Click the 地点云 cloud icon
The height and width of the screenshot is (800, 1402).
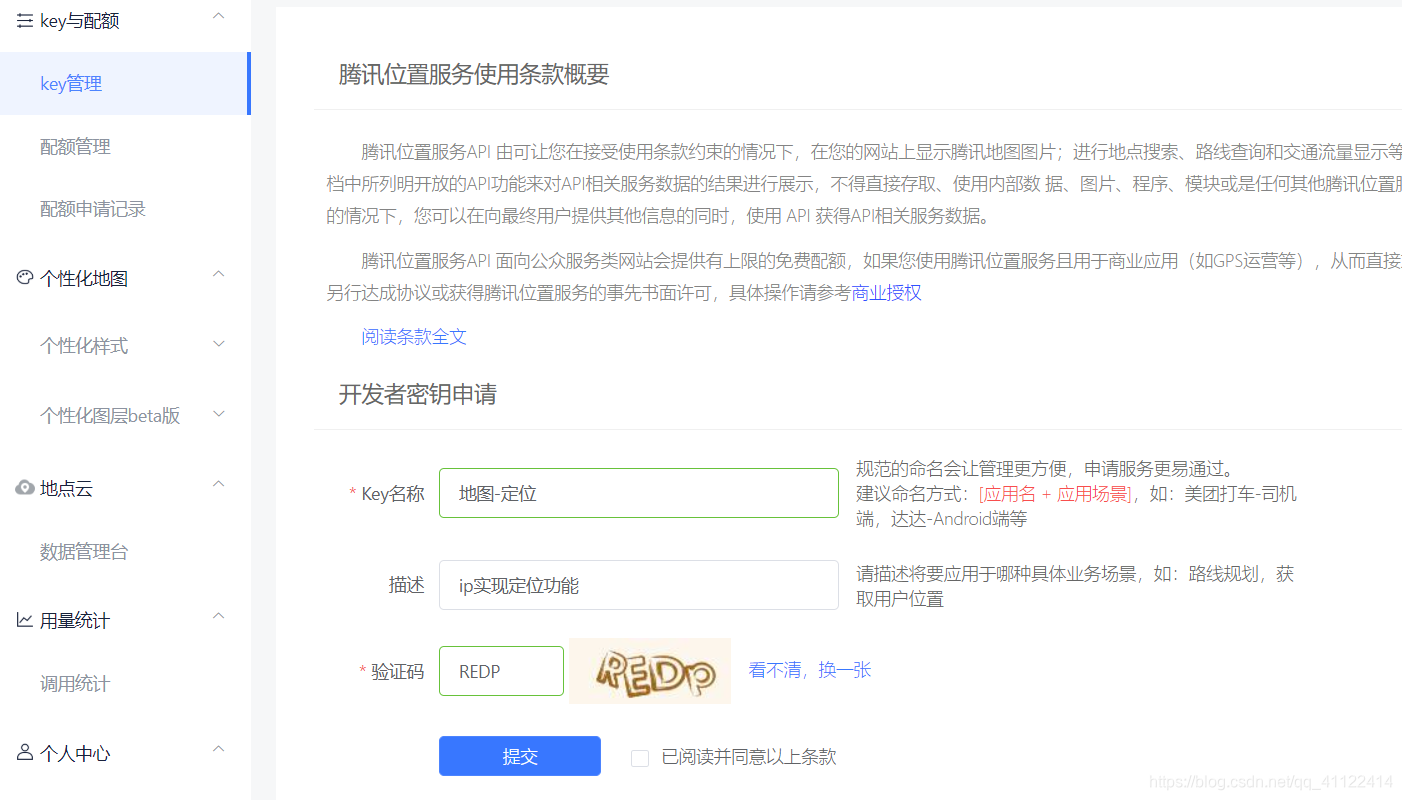pos(25,488)
